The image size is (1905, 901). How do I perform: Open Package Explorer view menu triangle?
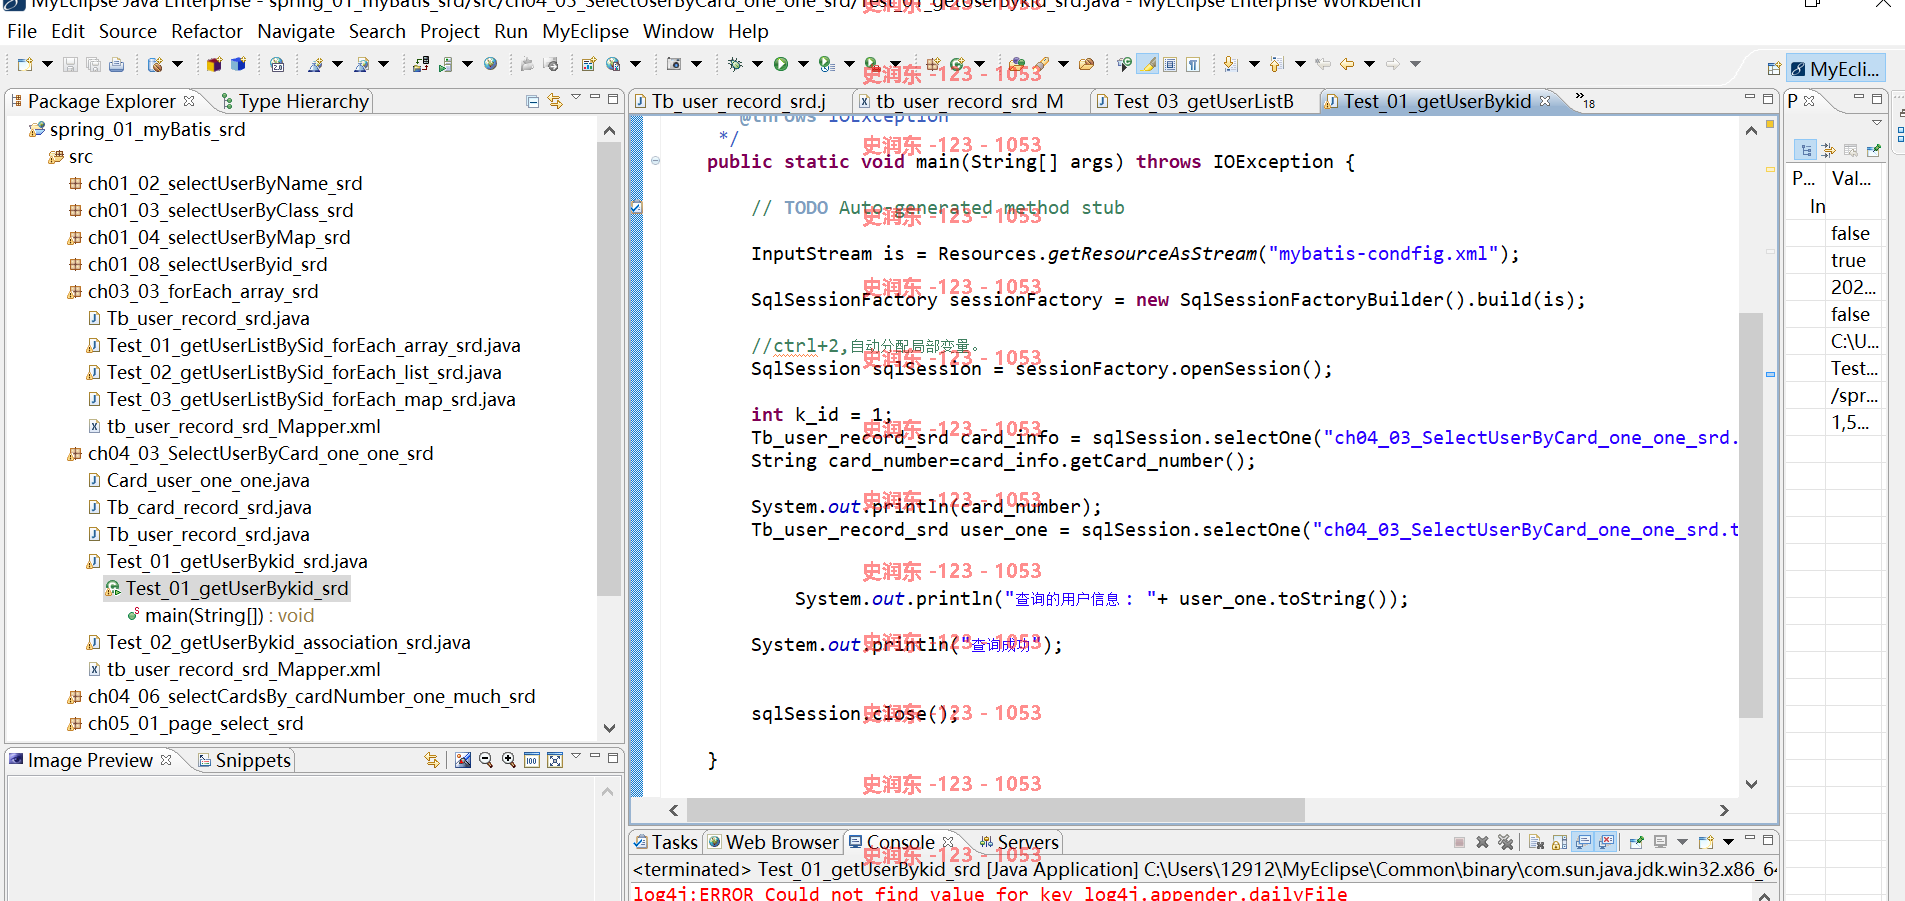576,98
